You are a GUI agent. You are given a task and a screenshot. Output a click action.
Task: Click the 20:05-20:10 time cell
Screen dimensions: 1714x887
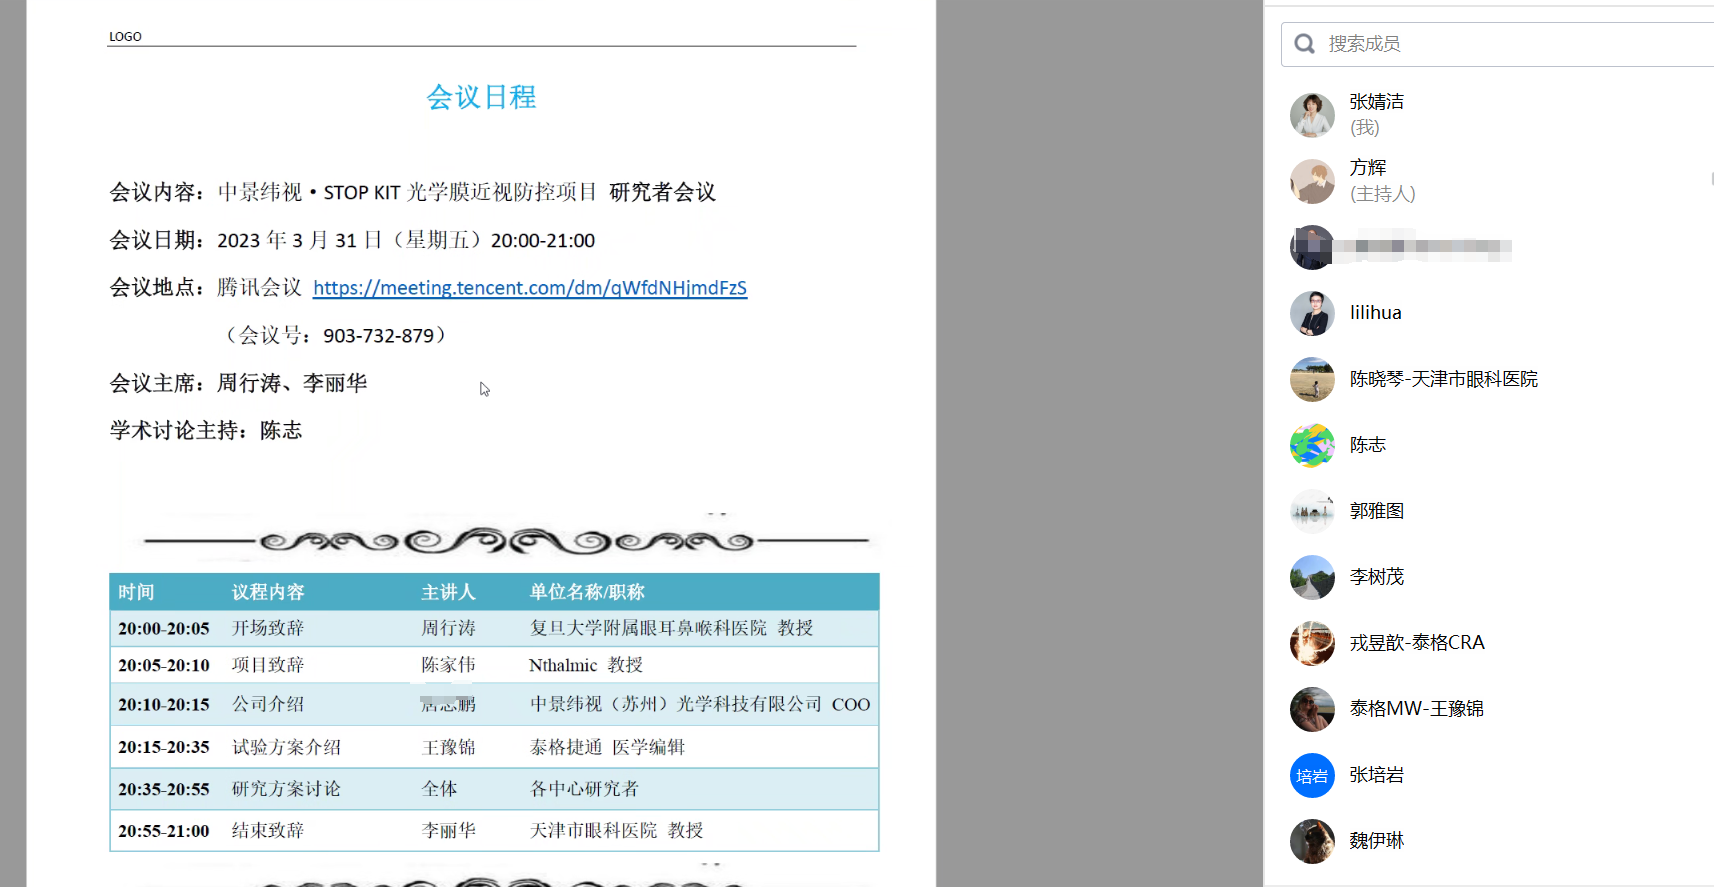[x=164, y=665]
